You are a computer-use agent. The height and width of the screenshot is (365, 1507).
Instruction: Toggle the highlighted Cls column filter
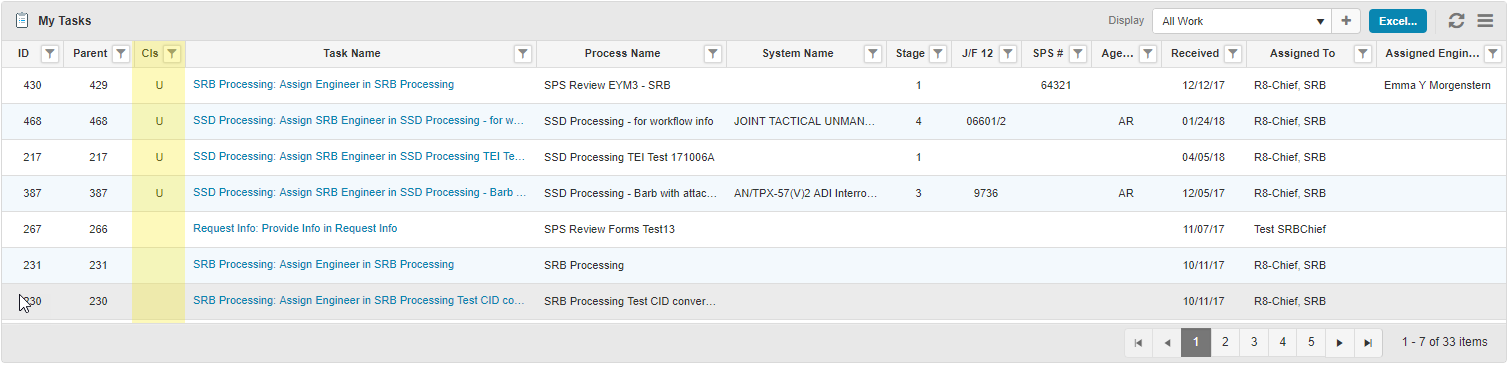[x=171, y=54]
